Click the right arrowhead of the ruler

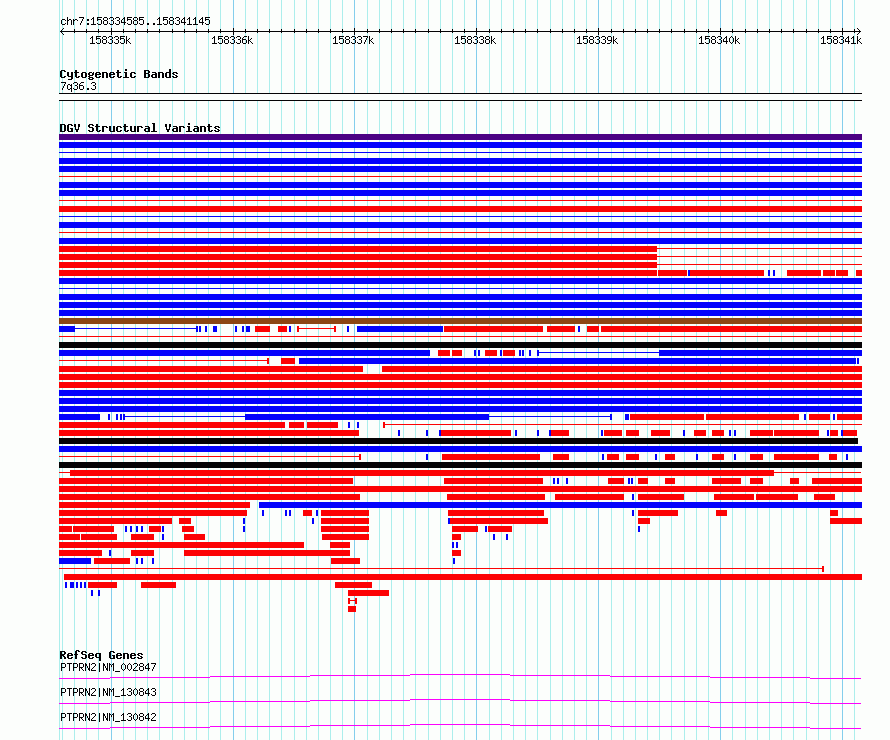point(859,32)
